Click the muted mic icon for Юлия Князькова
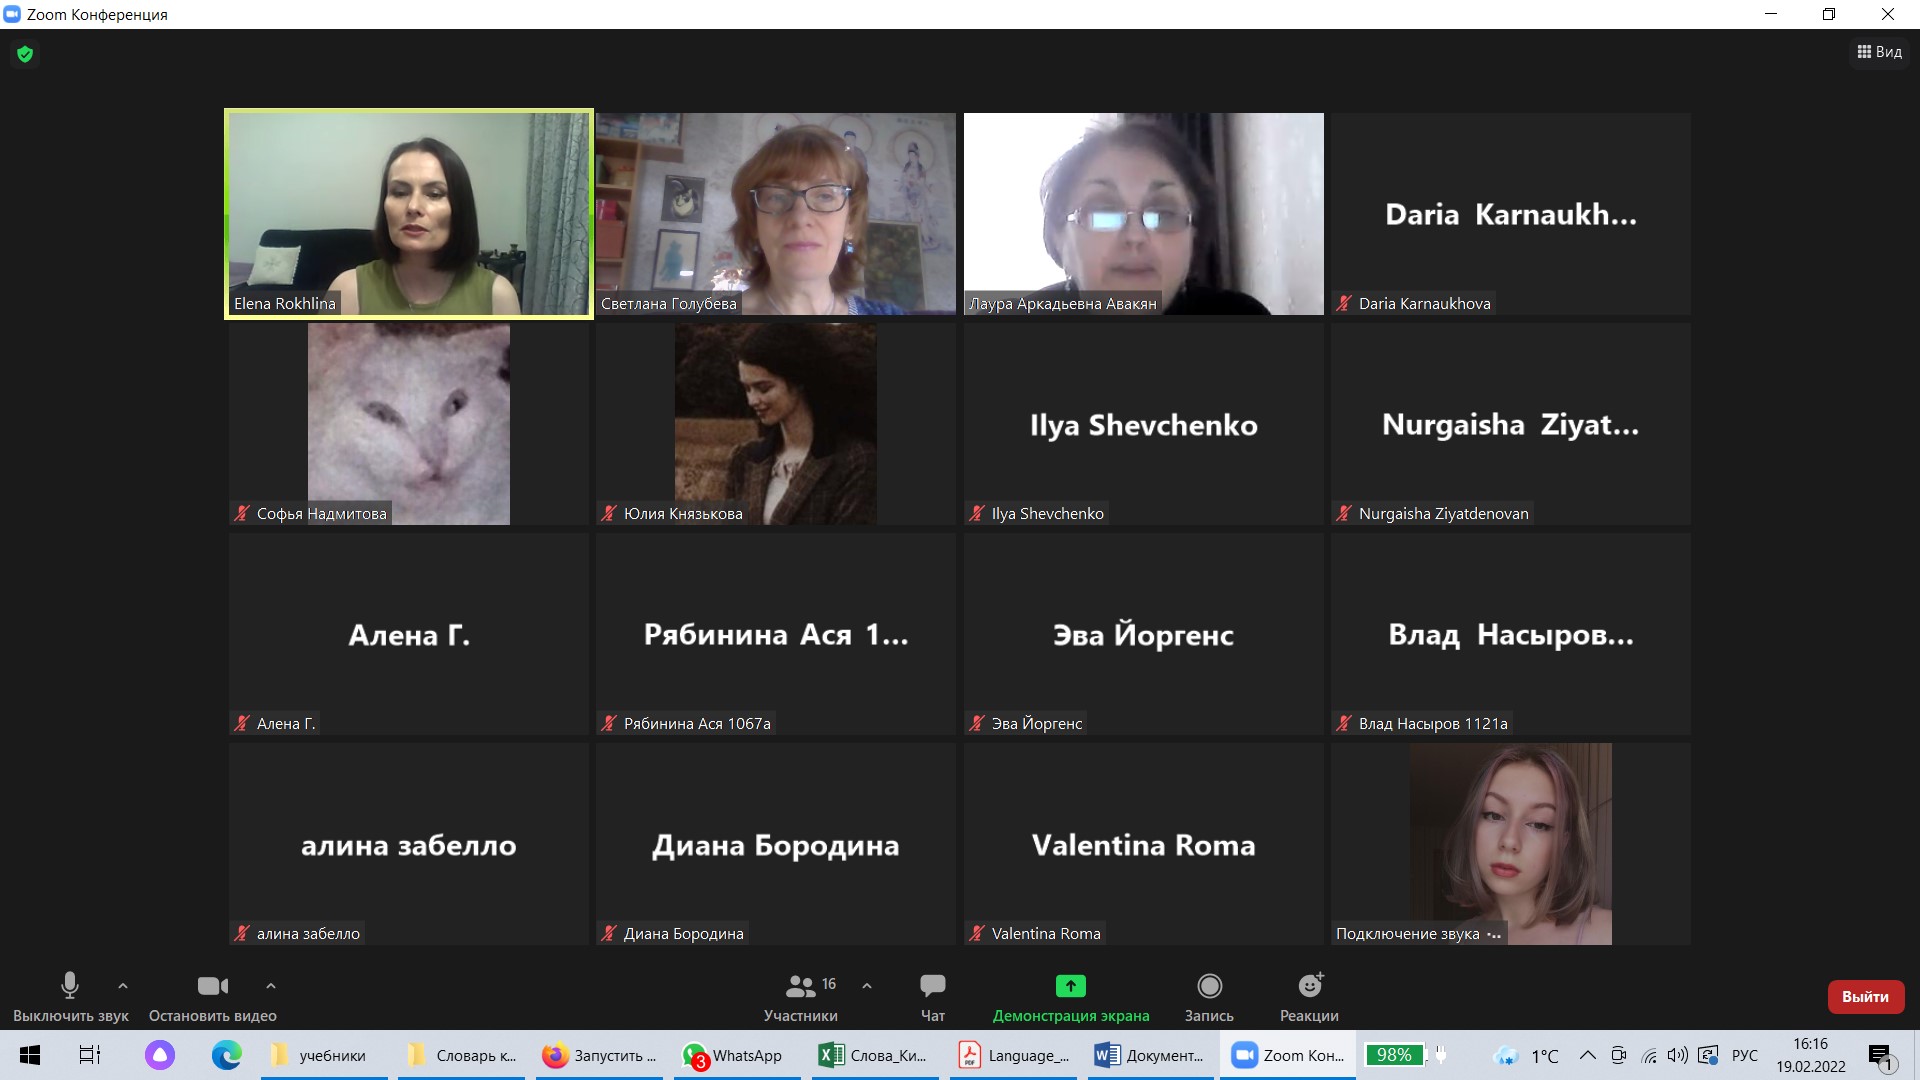This screenshot has height=1080, width=1920. pos(609,513)
